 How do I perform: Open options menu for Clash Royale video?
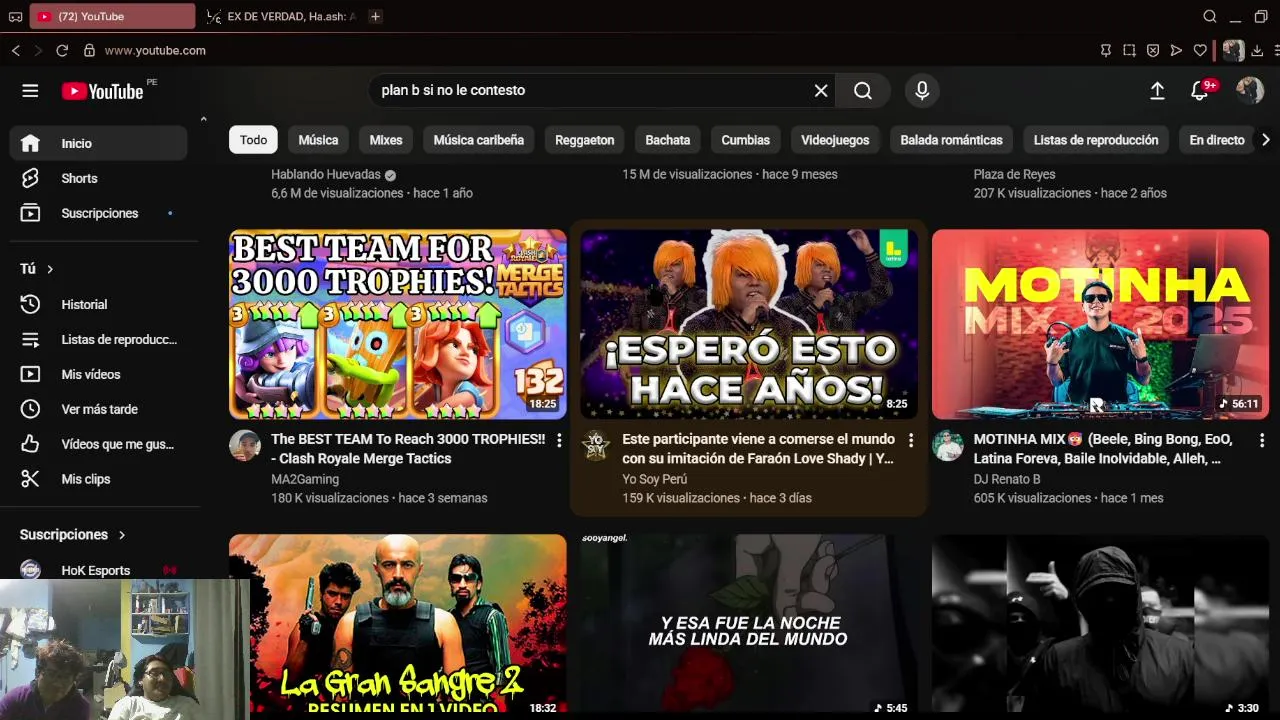559,440
